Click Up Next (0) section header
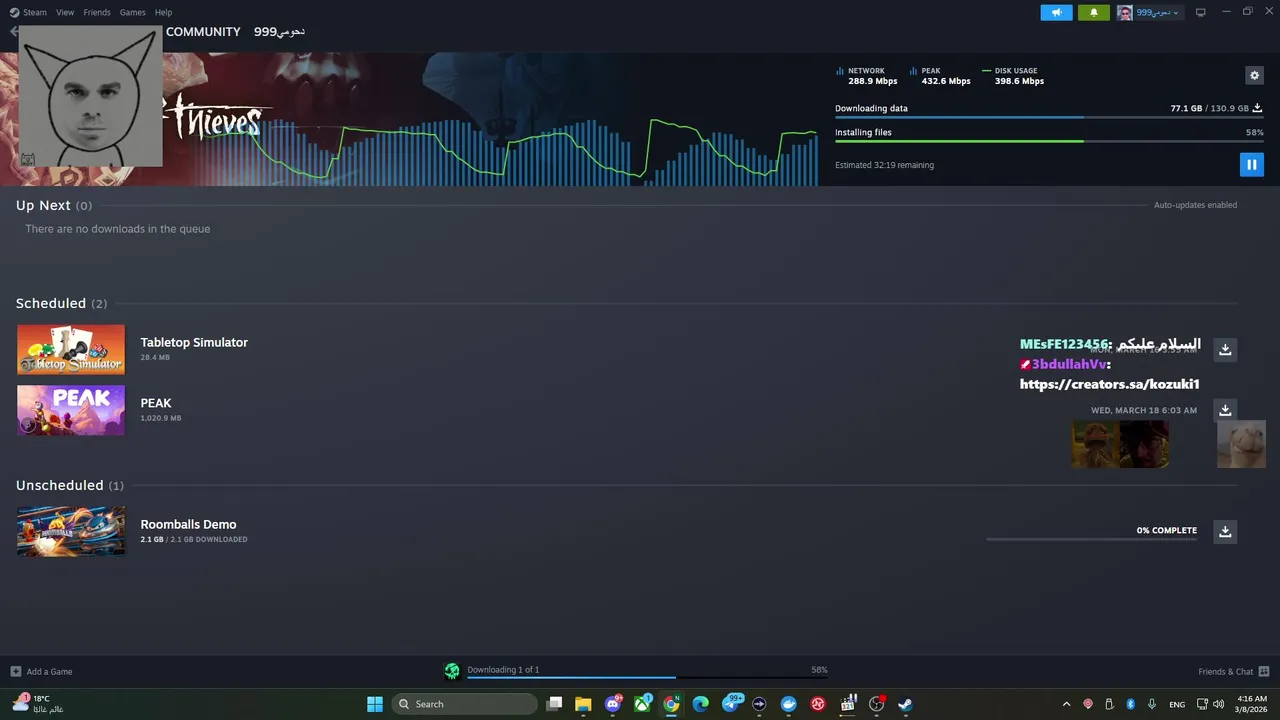 pyautogui.click(x=54, y=205)
